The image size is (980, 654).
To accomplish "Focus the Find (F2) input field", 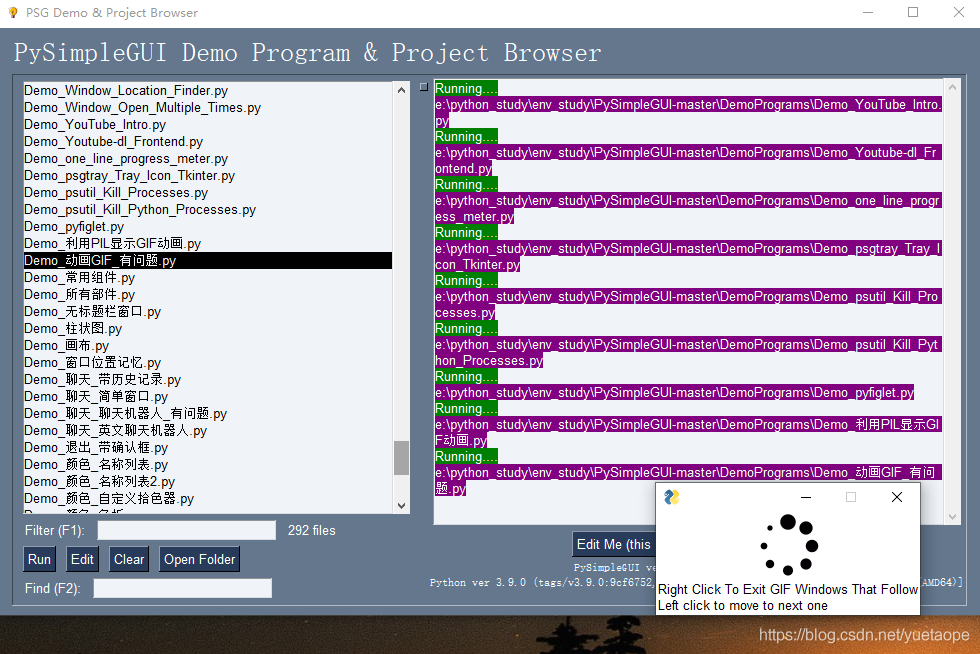I will (182, 588).
